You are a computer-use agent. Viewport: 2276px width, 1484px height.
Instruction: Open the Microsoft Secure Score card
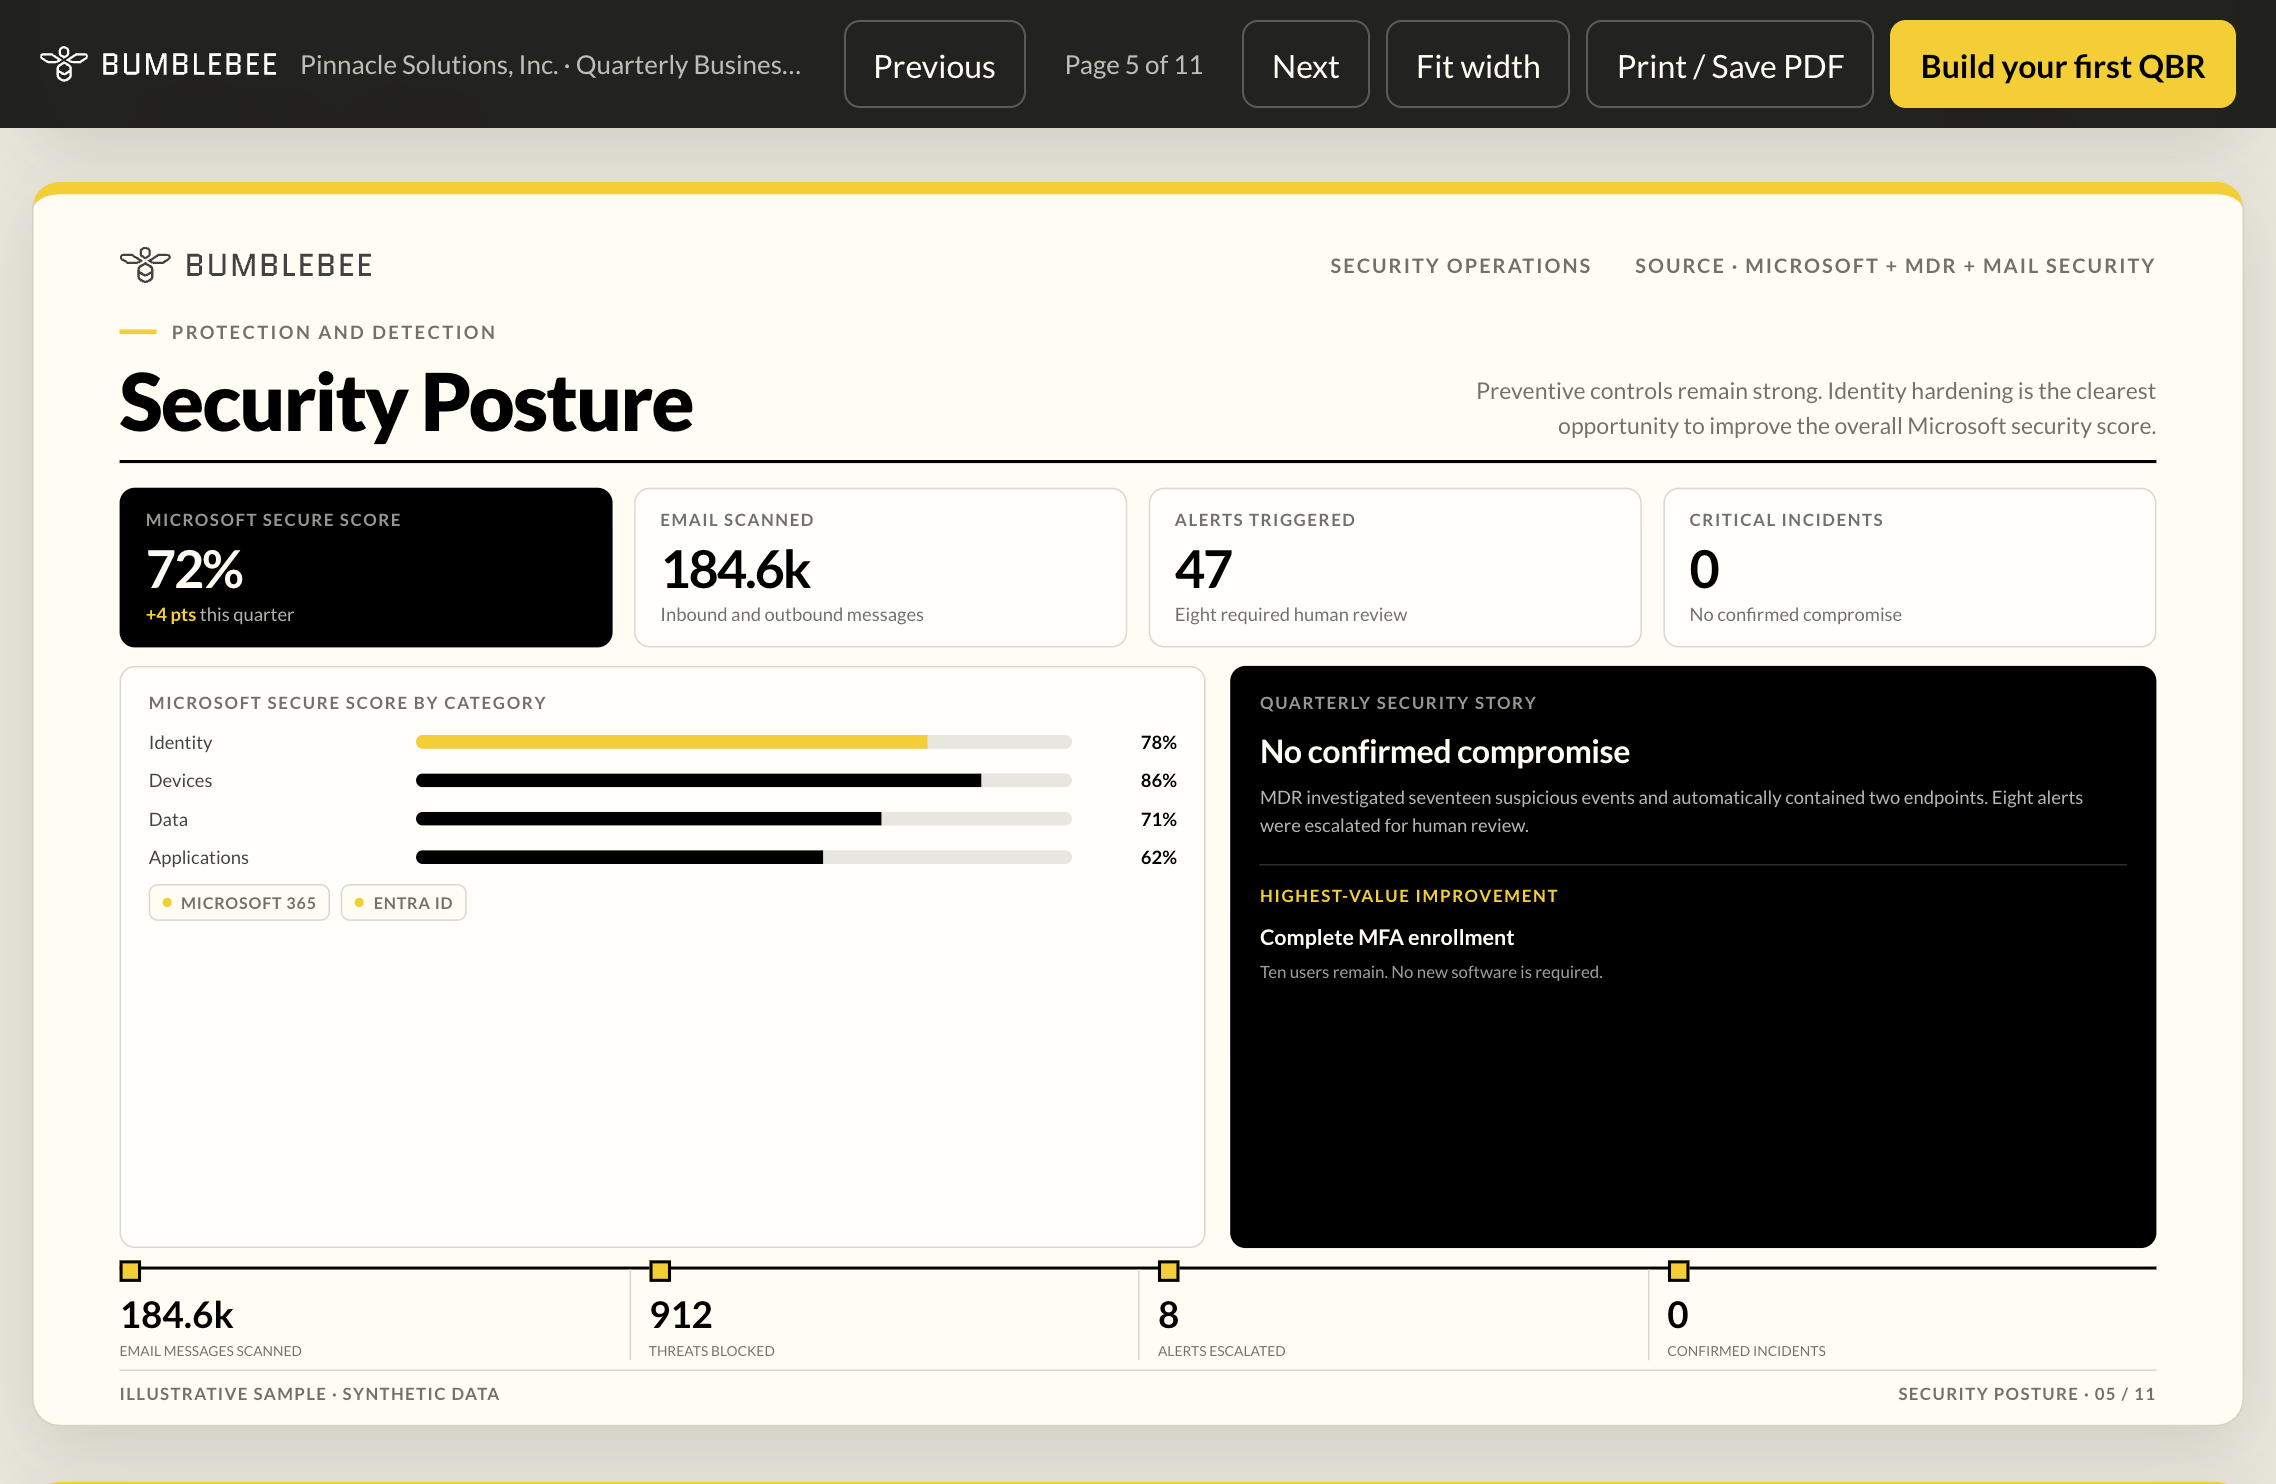point(366,567)
